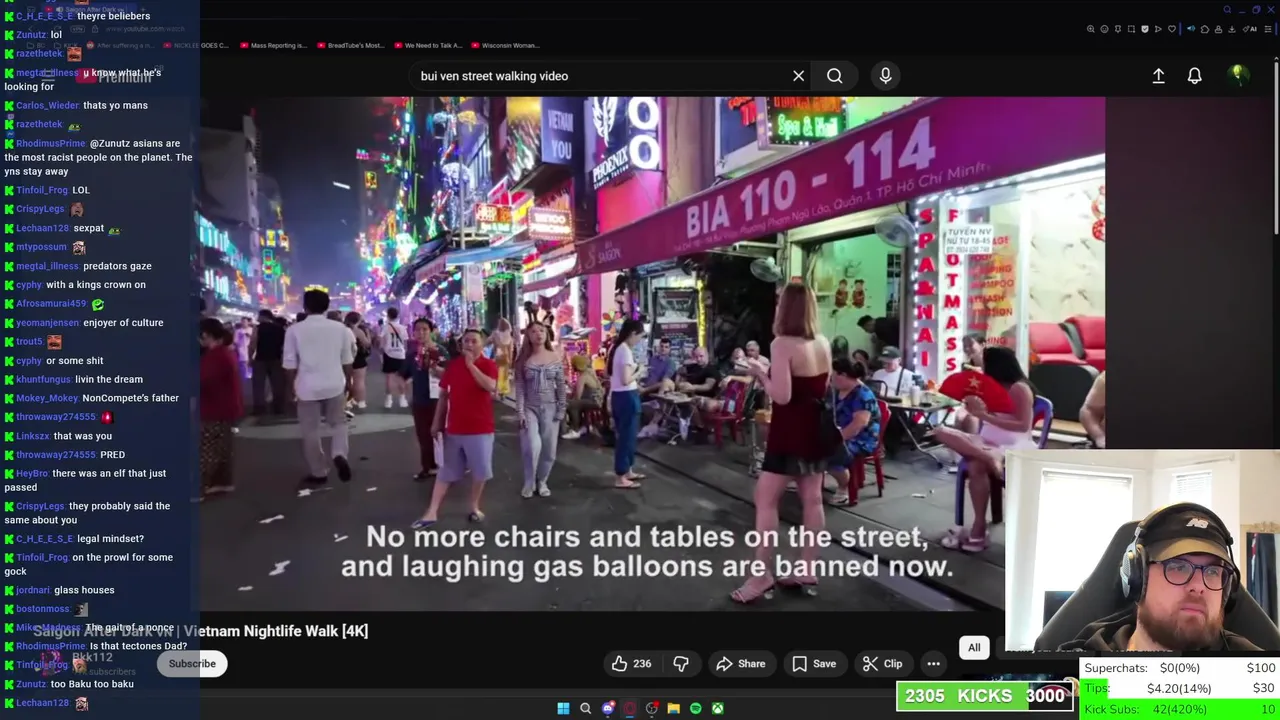Click the YouTube search magnifier button
This screenshot has width=1280, height=720.
click(x=834, y=76)
